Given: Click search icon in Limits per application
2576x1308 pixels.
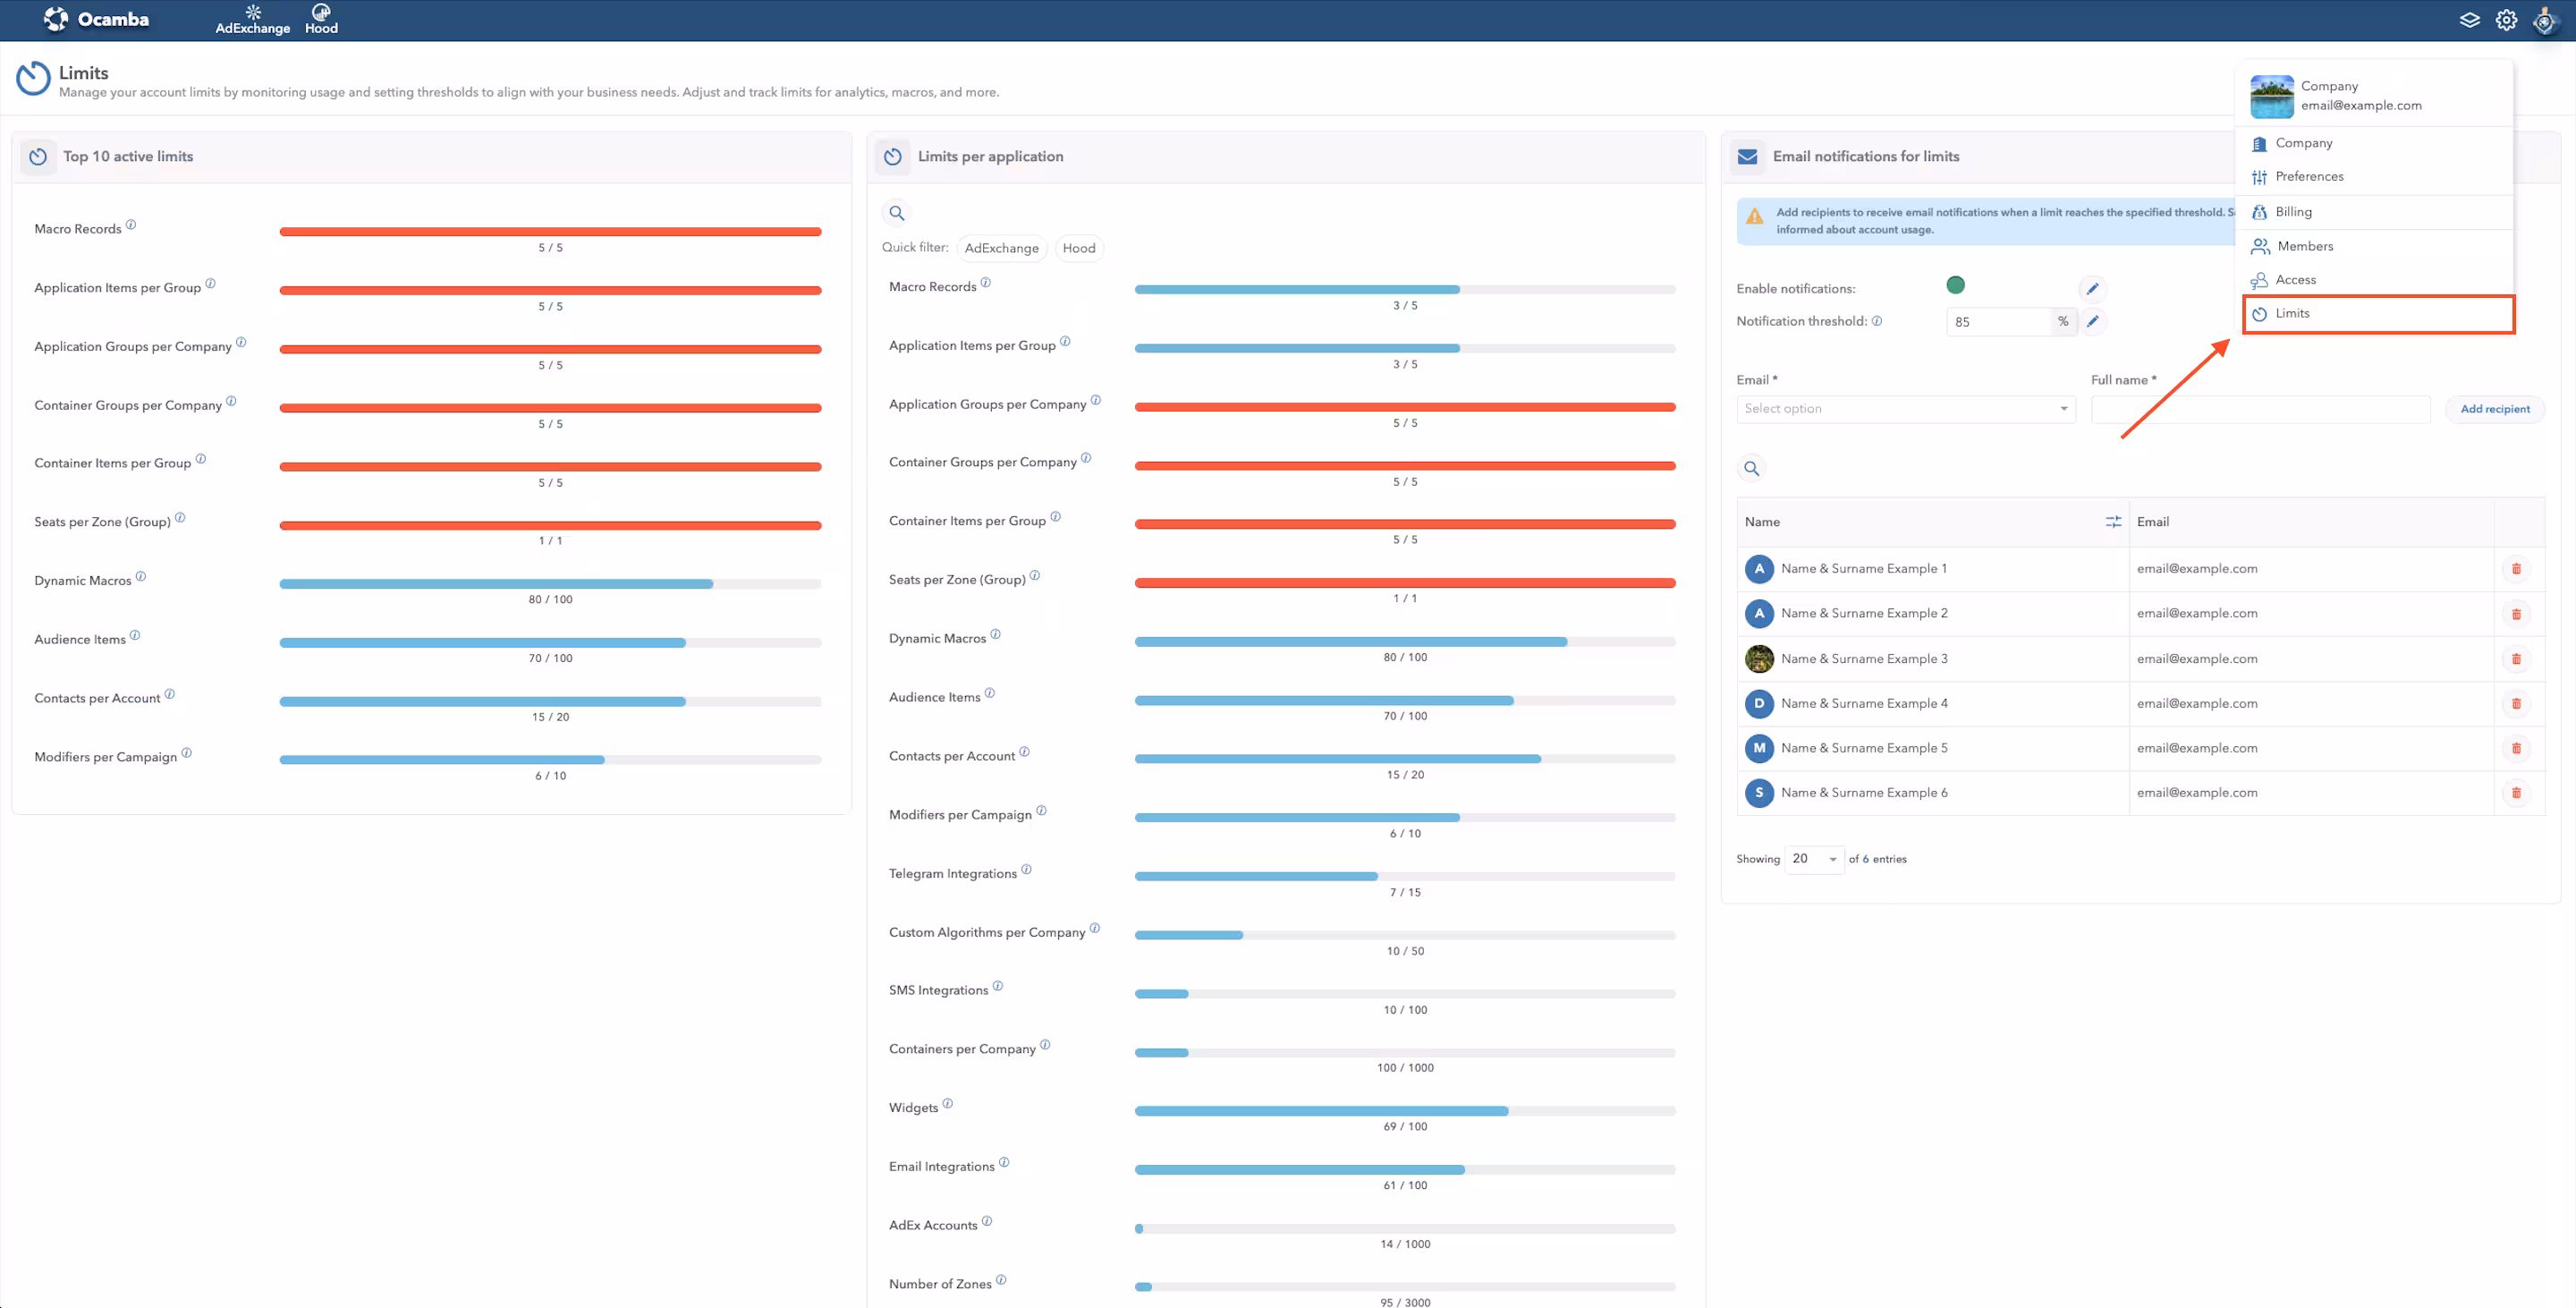Looking at the screenshot, I should pyautogui.click(x=896, y=213).
